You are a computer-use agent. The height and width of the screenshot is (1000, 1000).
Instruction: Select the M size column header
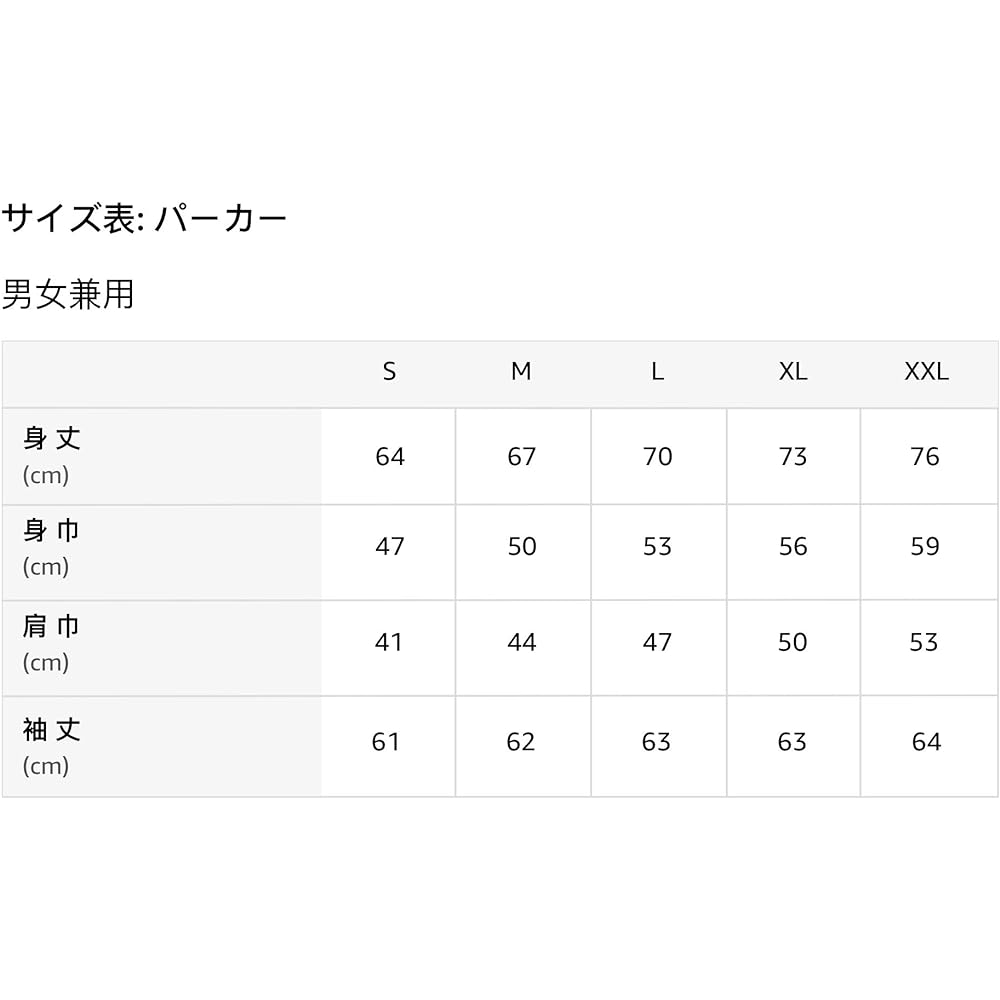[x=521, y=372]
